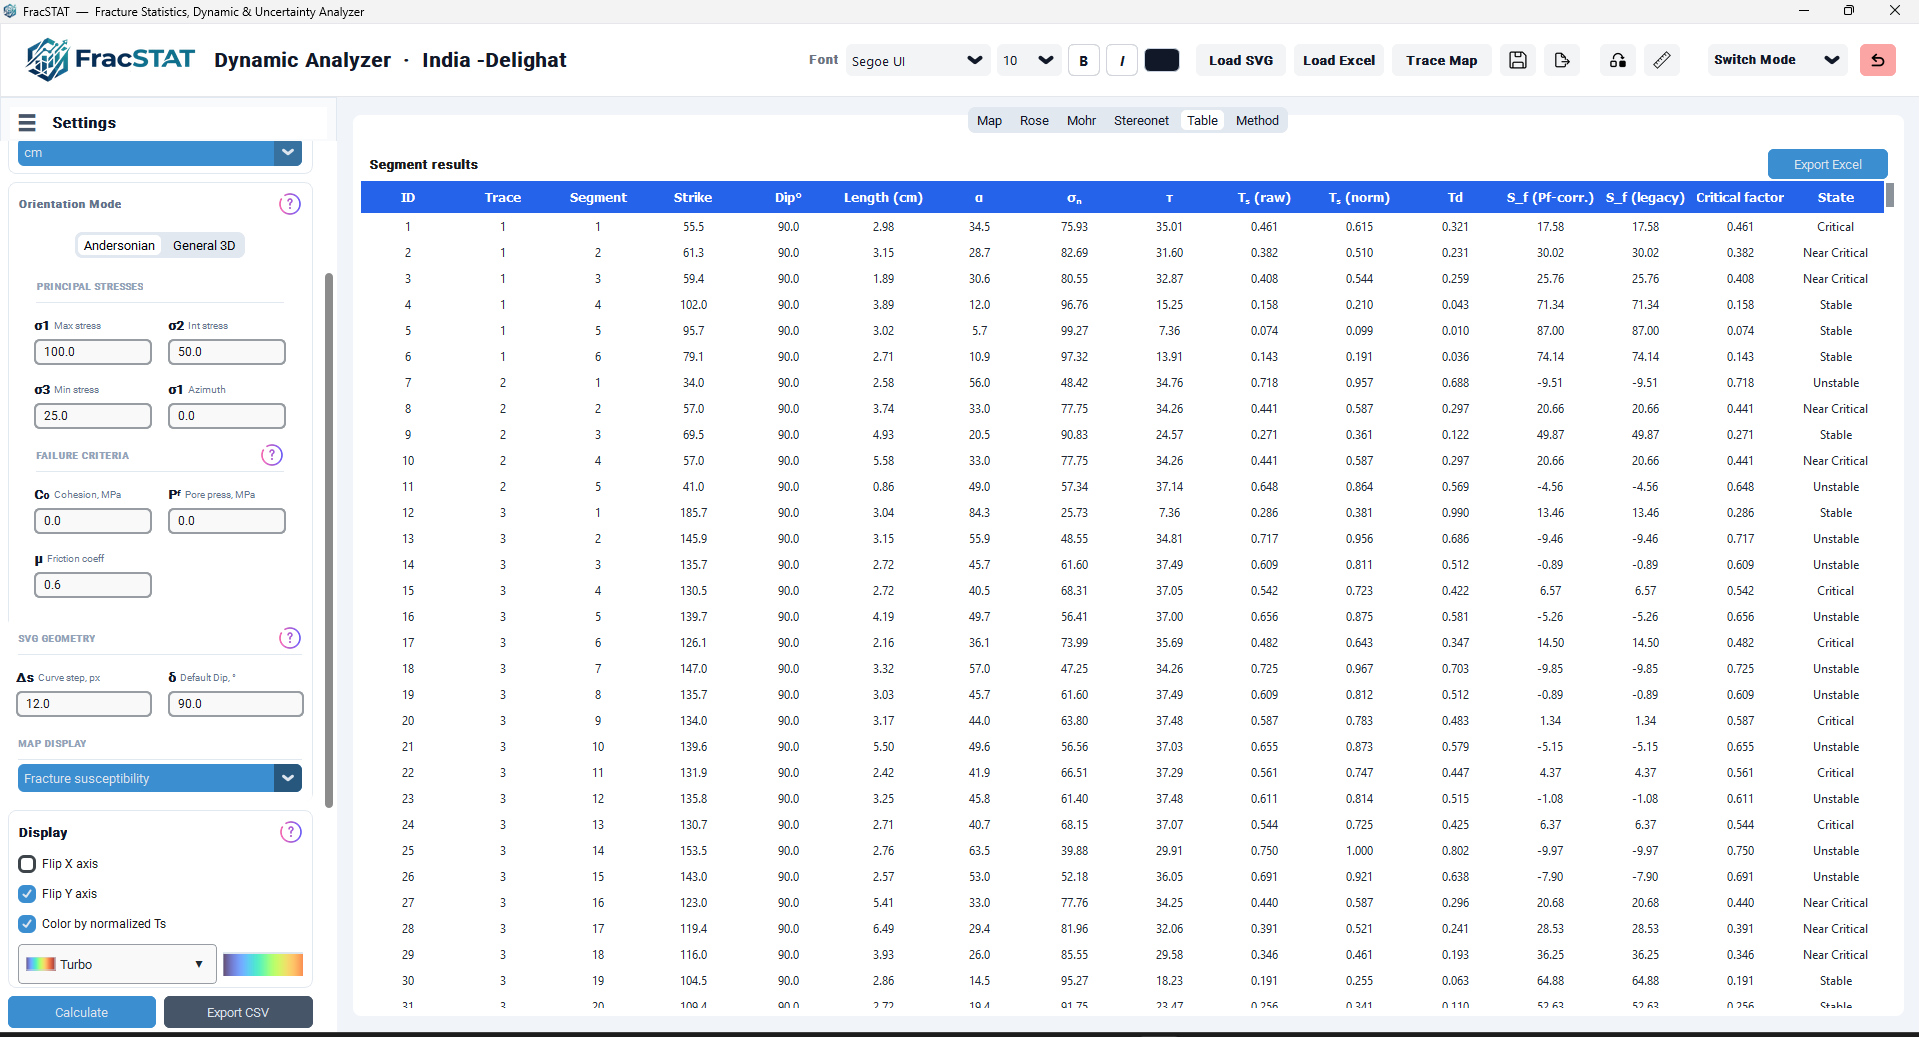Switch to the Mohr tab
Image resolution: width=1919 pixels, height=1037 pixels.
(x=1081, y=121)
